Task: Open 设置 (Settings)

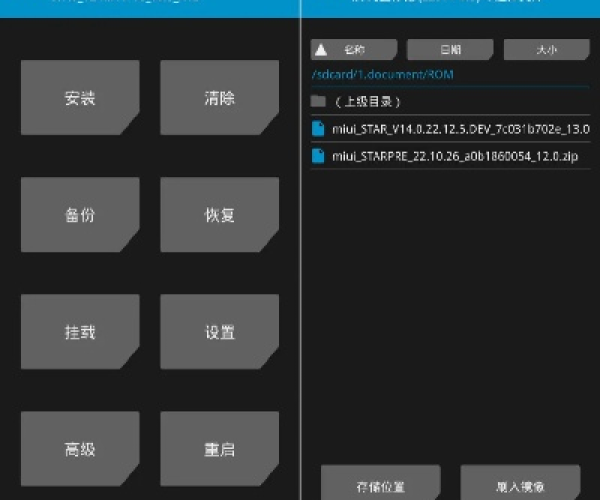Action: click(x=219, y=332)
